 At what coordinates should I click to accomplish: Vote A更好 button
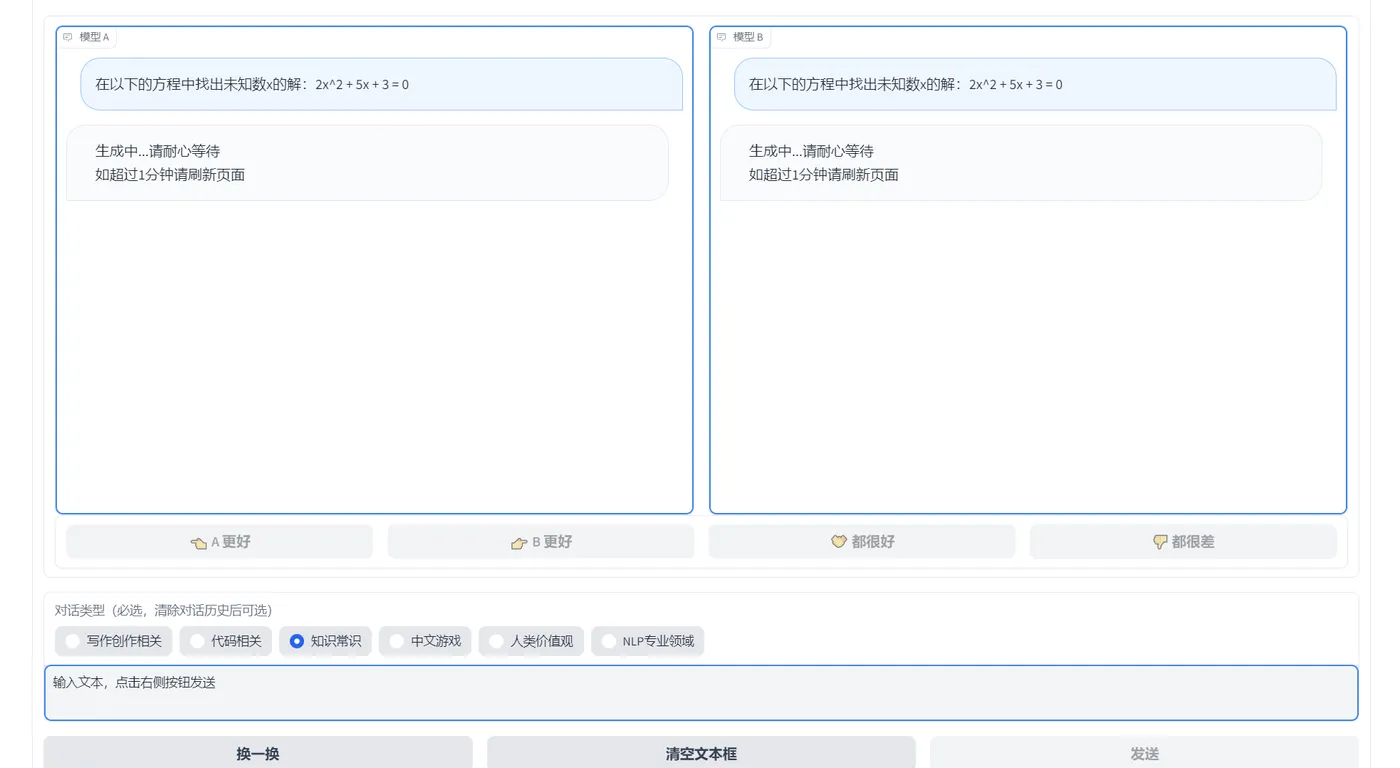[x=219, y=542]
